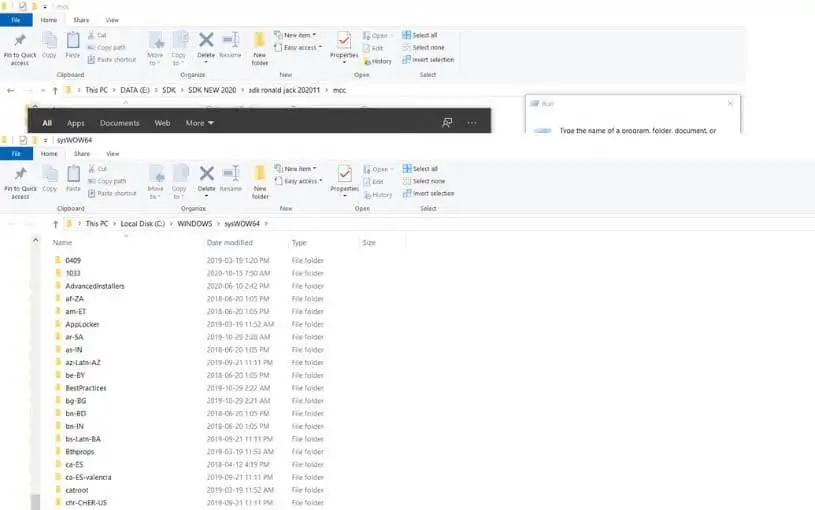Click Copy path in sysWOW64 window ribbon

[107, 181]
